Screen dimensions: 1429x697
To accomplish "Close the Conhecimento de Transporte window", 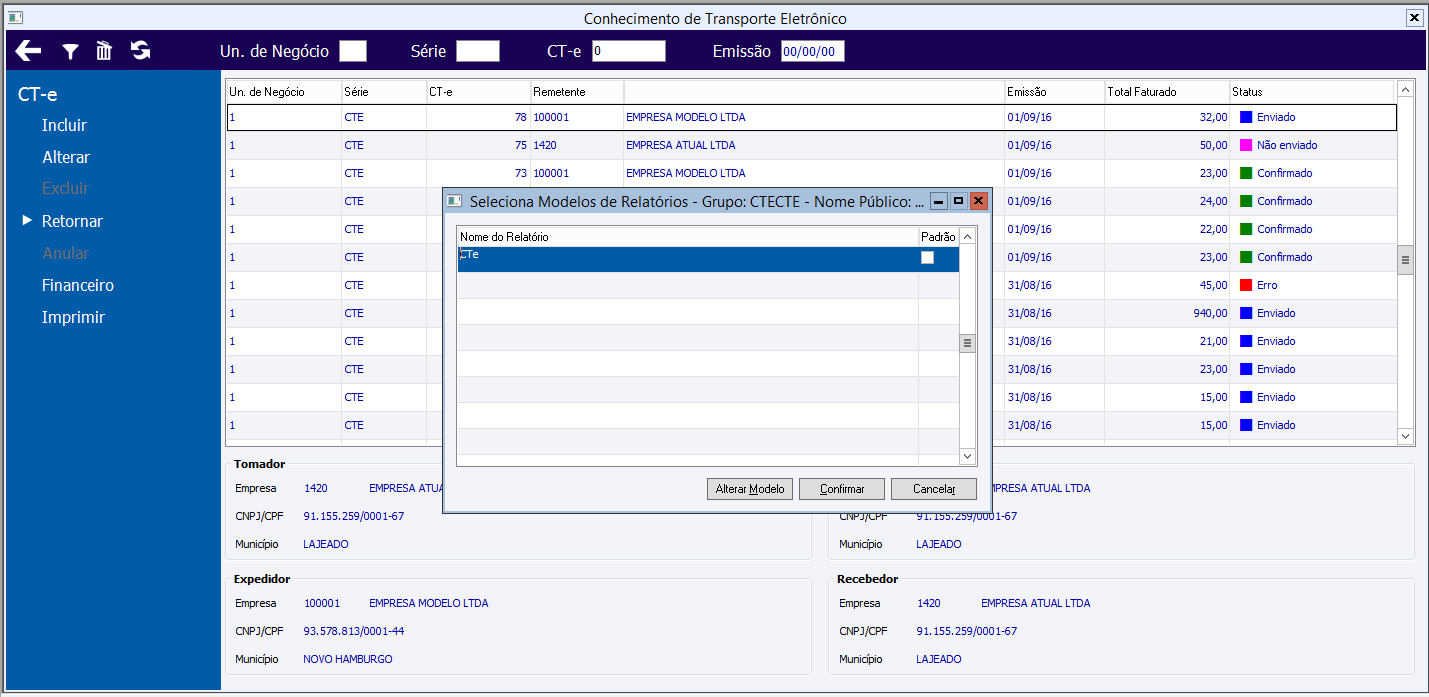I will pyautogui.click(x=1414, y=18).
